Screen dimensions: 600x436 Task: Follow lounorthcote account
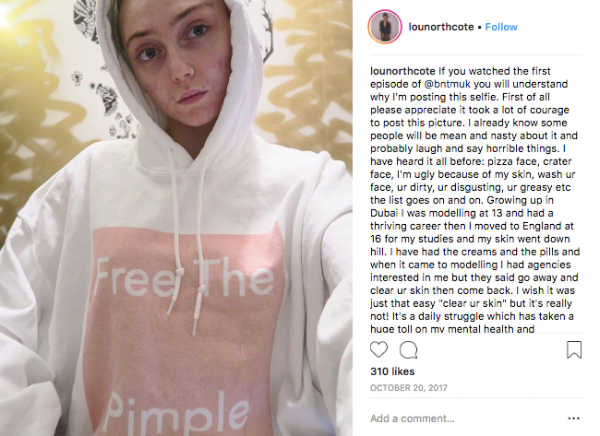click(x=501, y=27)
